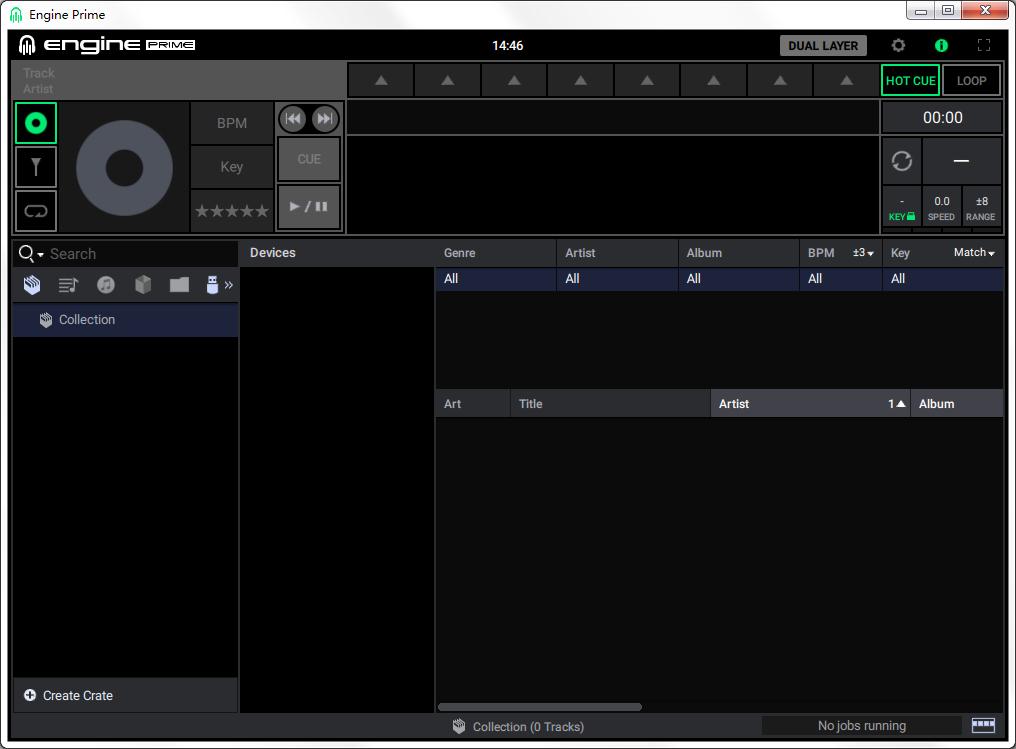Viewport: 1016px width, 749px height.
Task: Open the iTunes library music-note icon
Action: coord(106,286)
